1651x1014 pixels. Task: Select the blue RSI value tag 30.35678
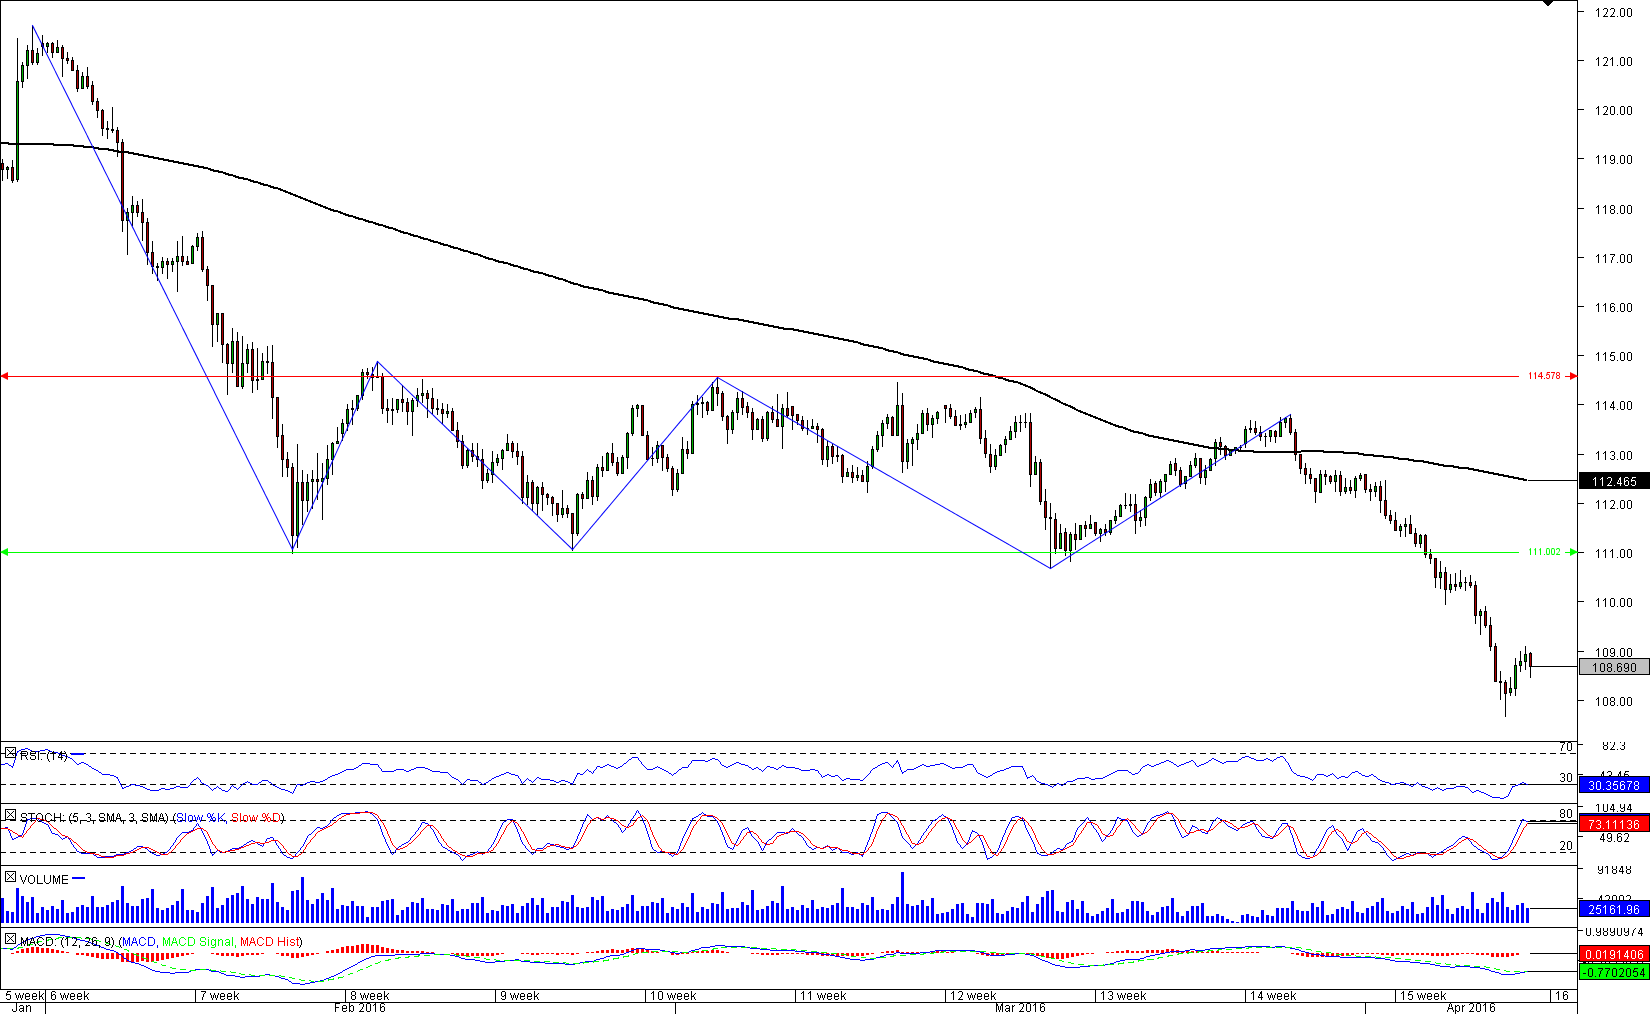(x=1614, y=786)
